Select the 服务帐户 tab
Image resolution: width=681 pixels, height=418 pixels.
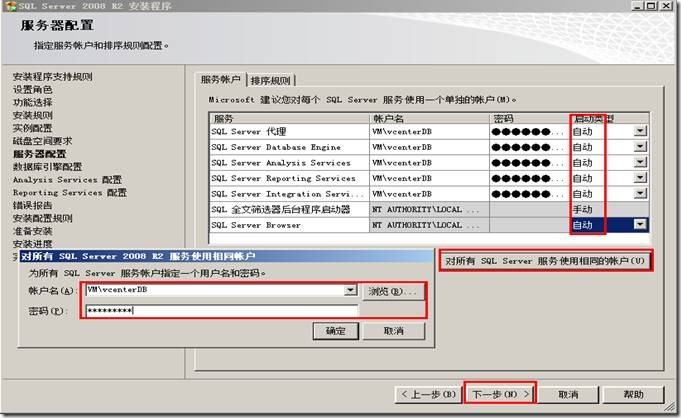tap(222, 79)
